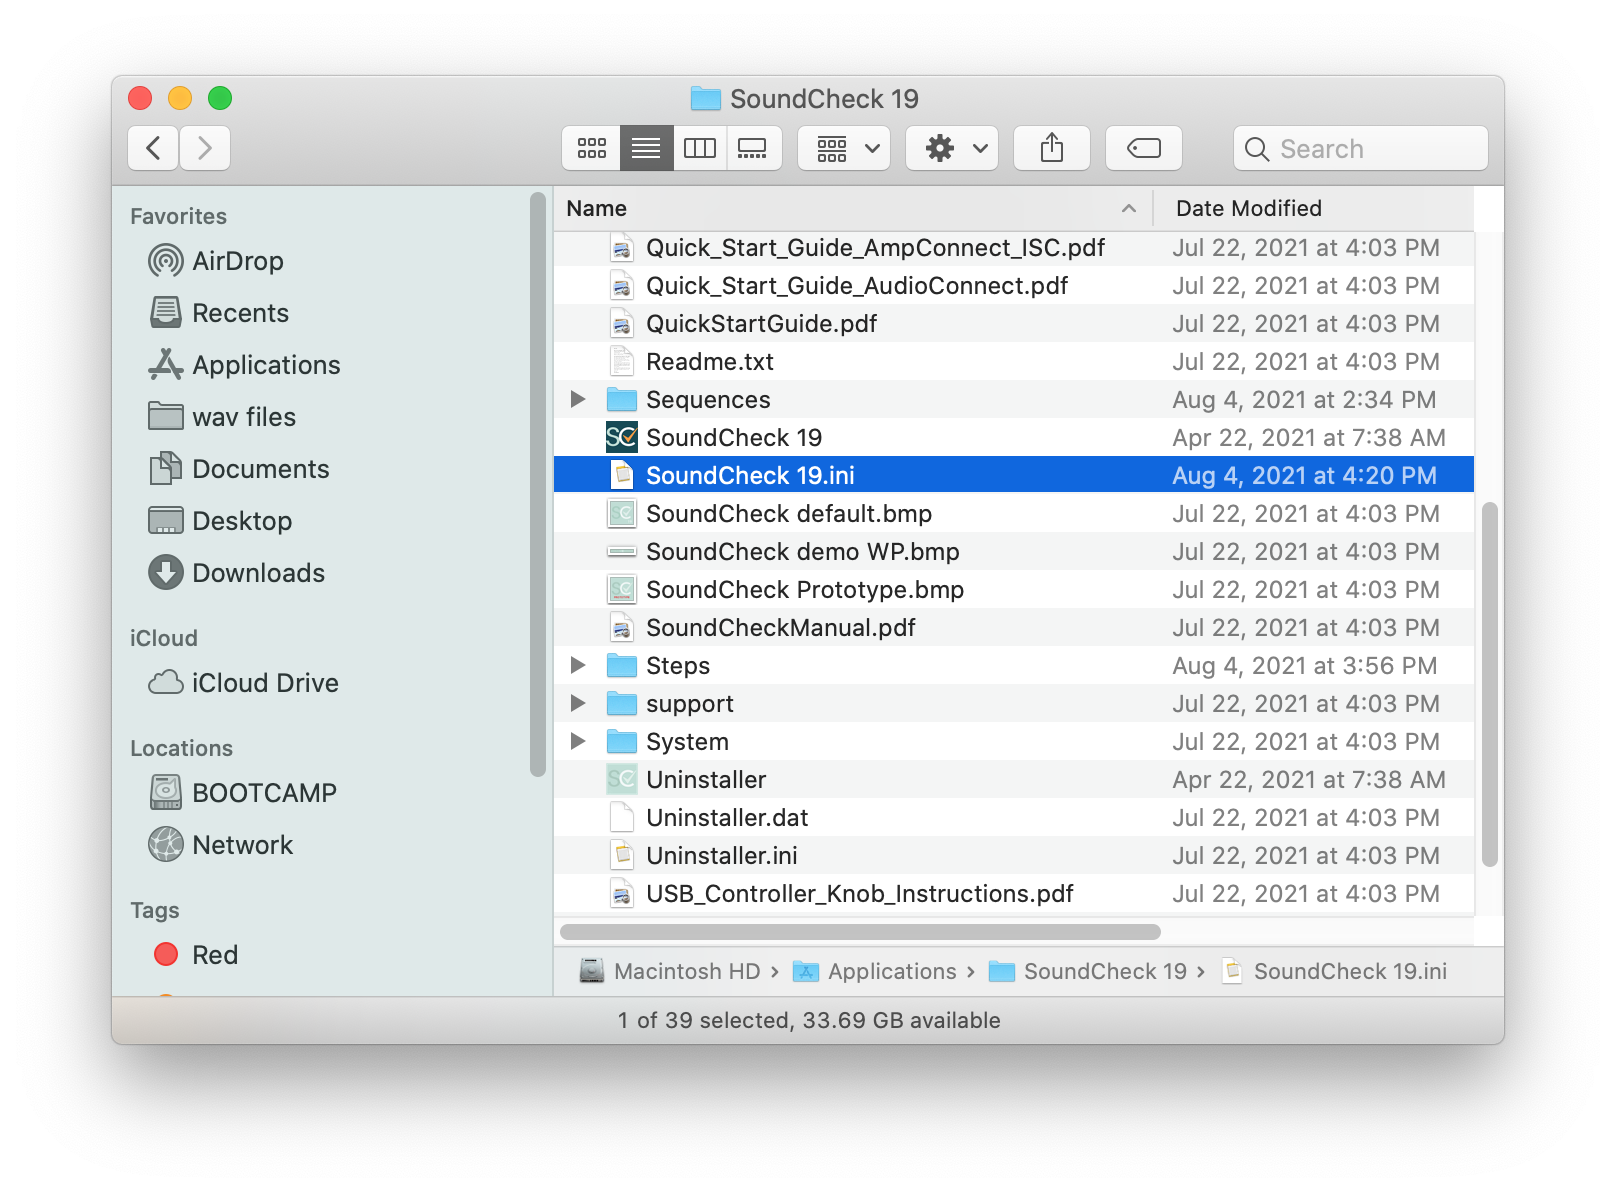Expand the Steps folder
1616x1192 pixels.
577,665
